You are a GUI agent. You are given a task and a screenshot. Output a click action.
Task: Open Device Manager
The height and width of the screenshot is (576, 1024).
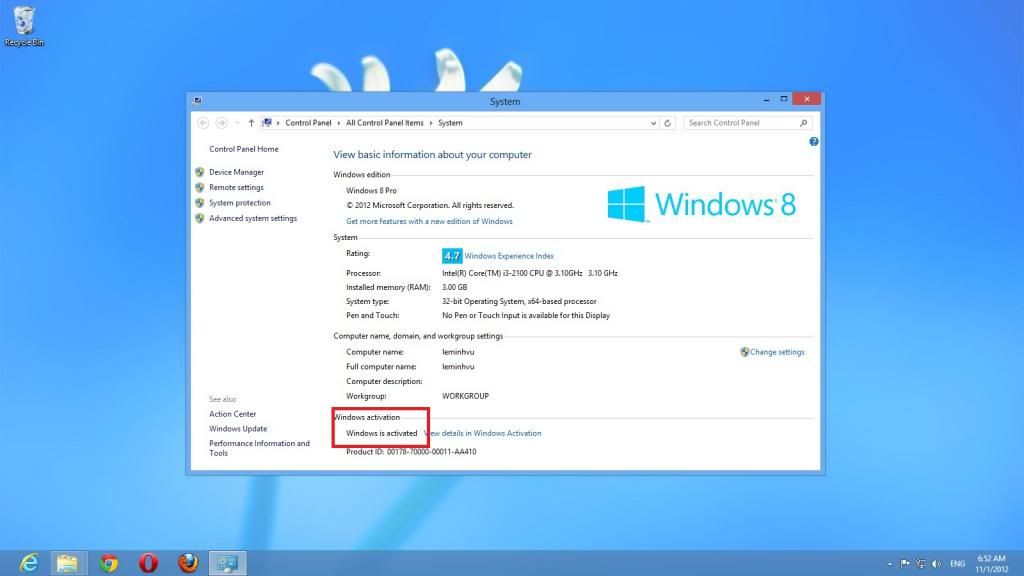pyautogui.click(x=236, y=172)
